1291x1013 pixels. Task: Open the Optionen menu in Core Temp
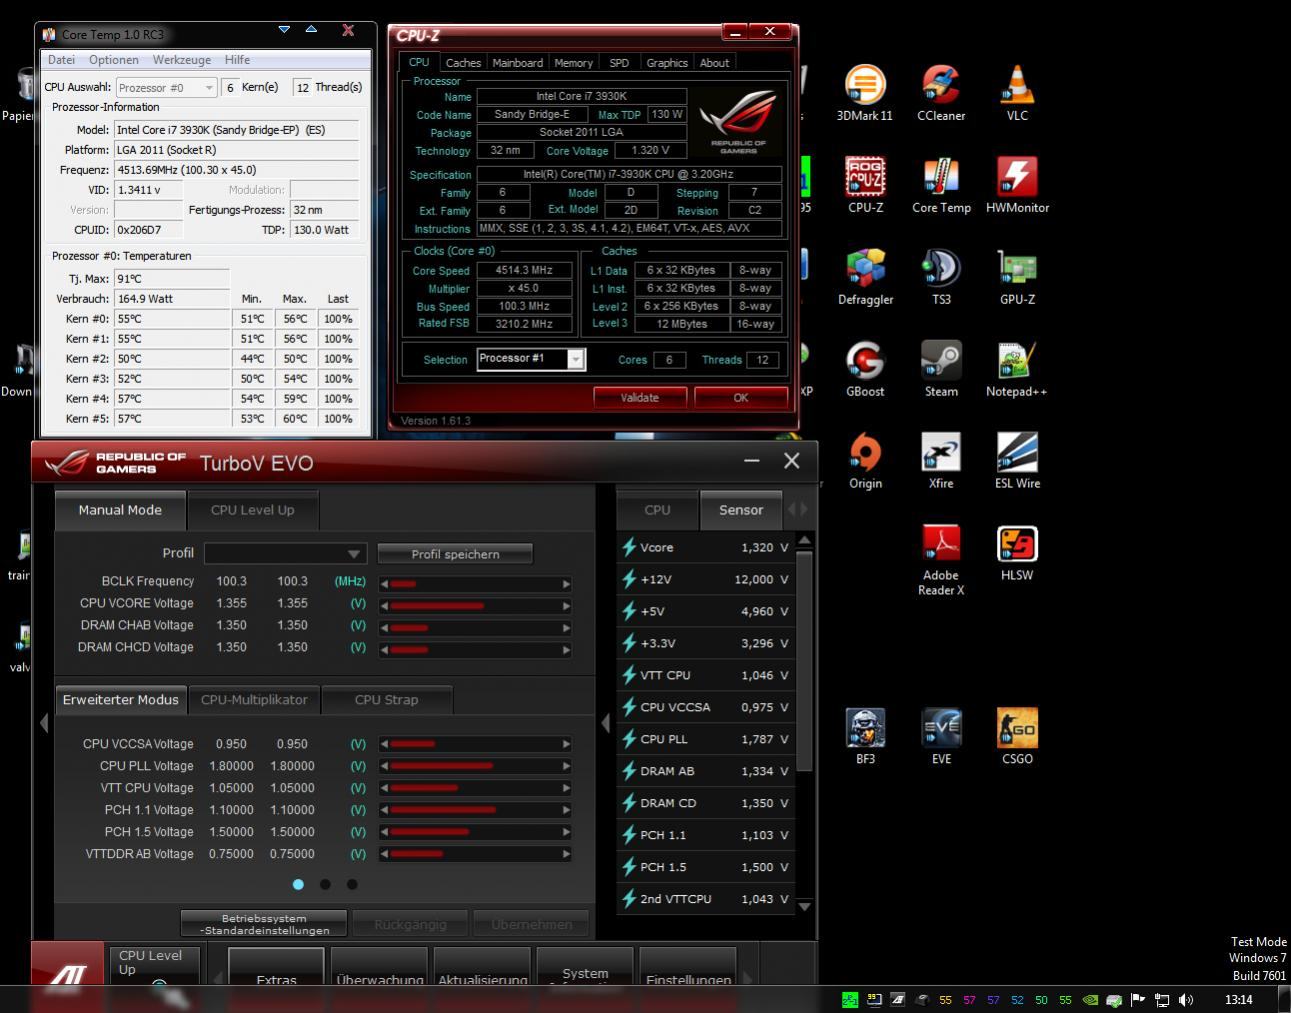[114, 60]
